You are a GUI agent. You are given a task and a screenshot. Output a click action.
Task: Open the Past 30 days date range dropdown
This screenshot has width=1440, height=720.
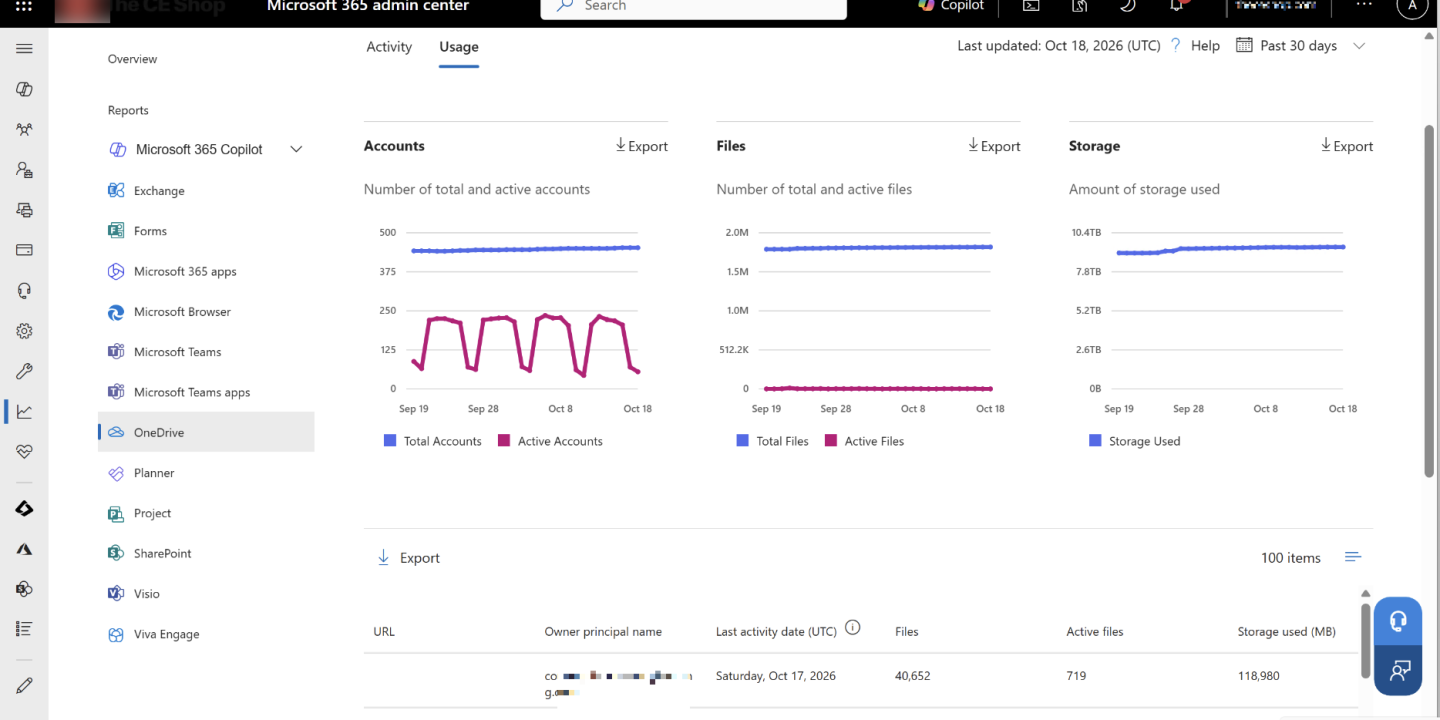[1301, 46]
